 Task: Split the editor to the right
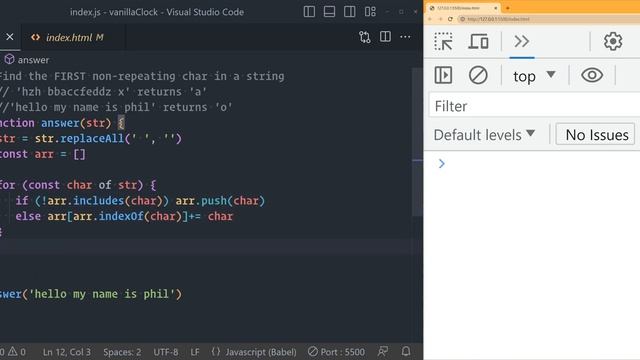tap(385, 37)
